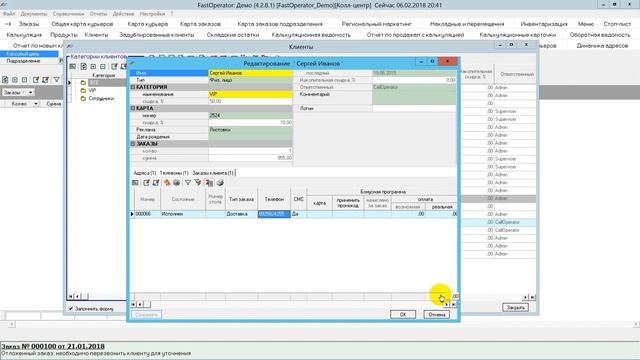This screenshot has height=360, width=640.
Task: Open the Файл menu
Action: coord(9,14)
